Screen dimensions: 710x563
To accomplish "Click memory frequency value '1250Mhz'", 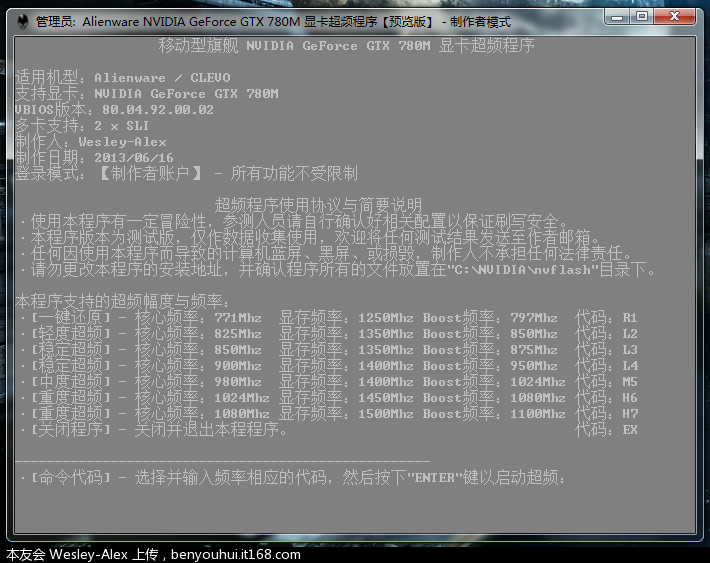I will coord(386,318).
